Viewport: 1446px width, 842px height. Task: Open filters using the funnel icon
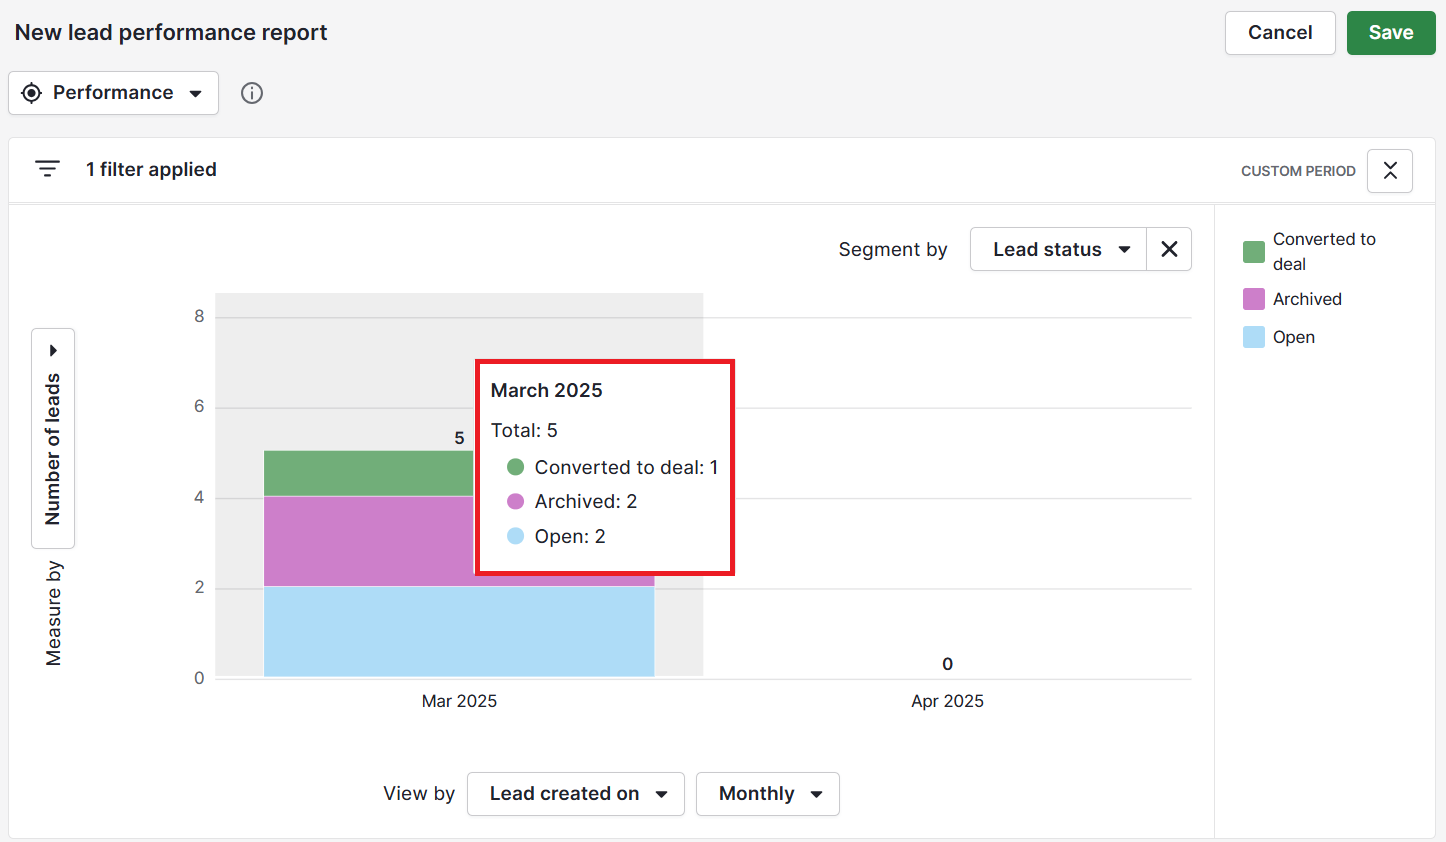tap(47, 168)
